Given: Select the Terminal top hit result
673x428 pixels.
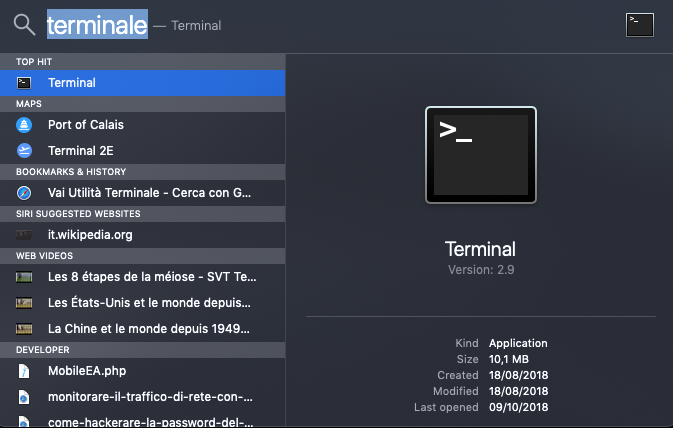Looking at the screenshot, I should (142, 83).
